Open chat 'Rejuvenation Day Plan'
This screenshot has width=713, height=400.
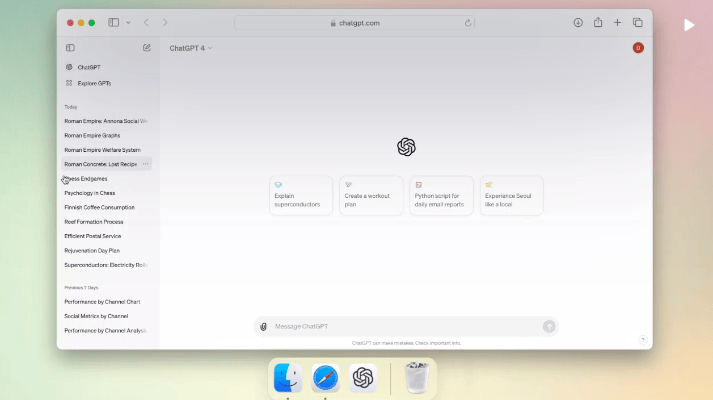(92, 250)
